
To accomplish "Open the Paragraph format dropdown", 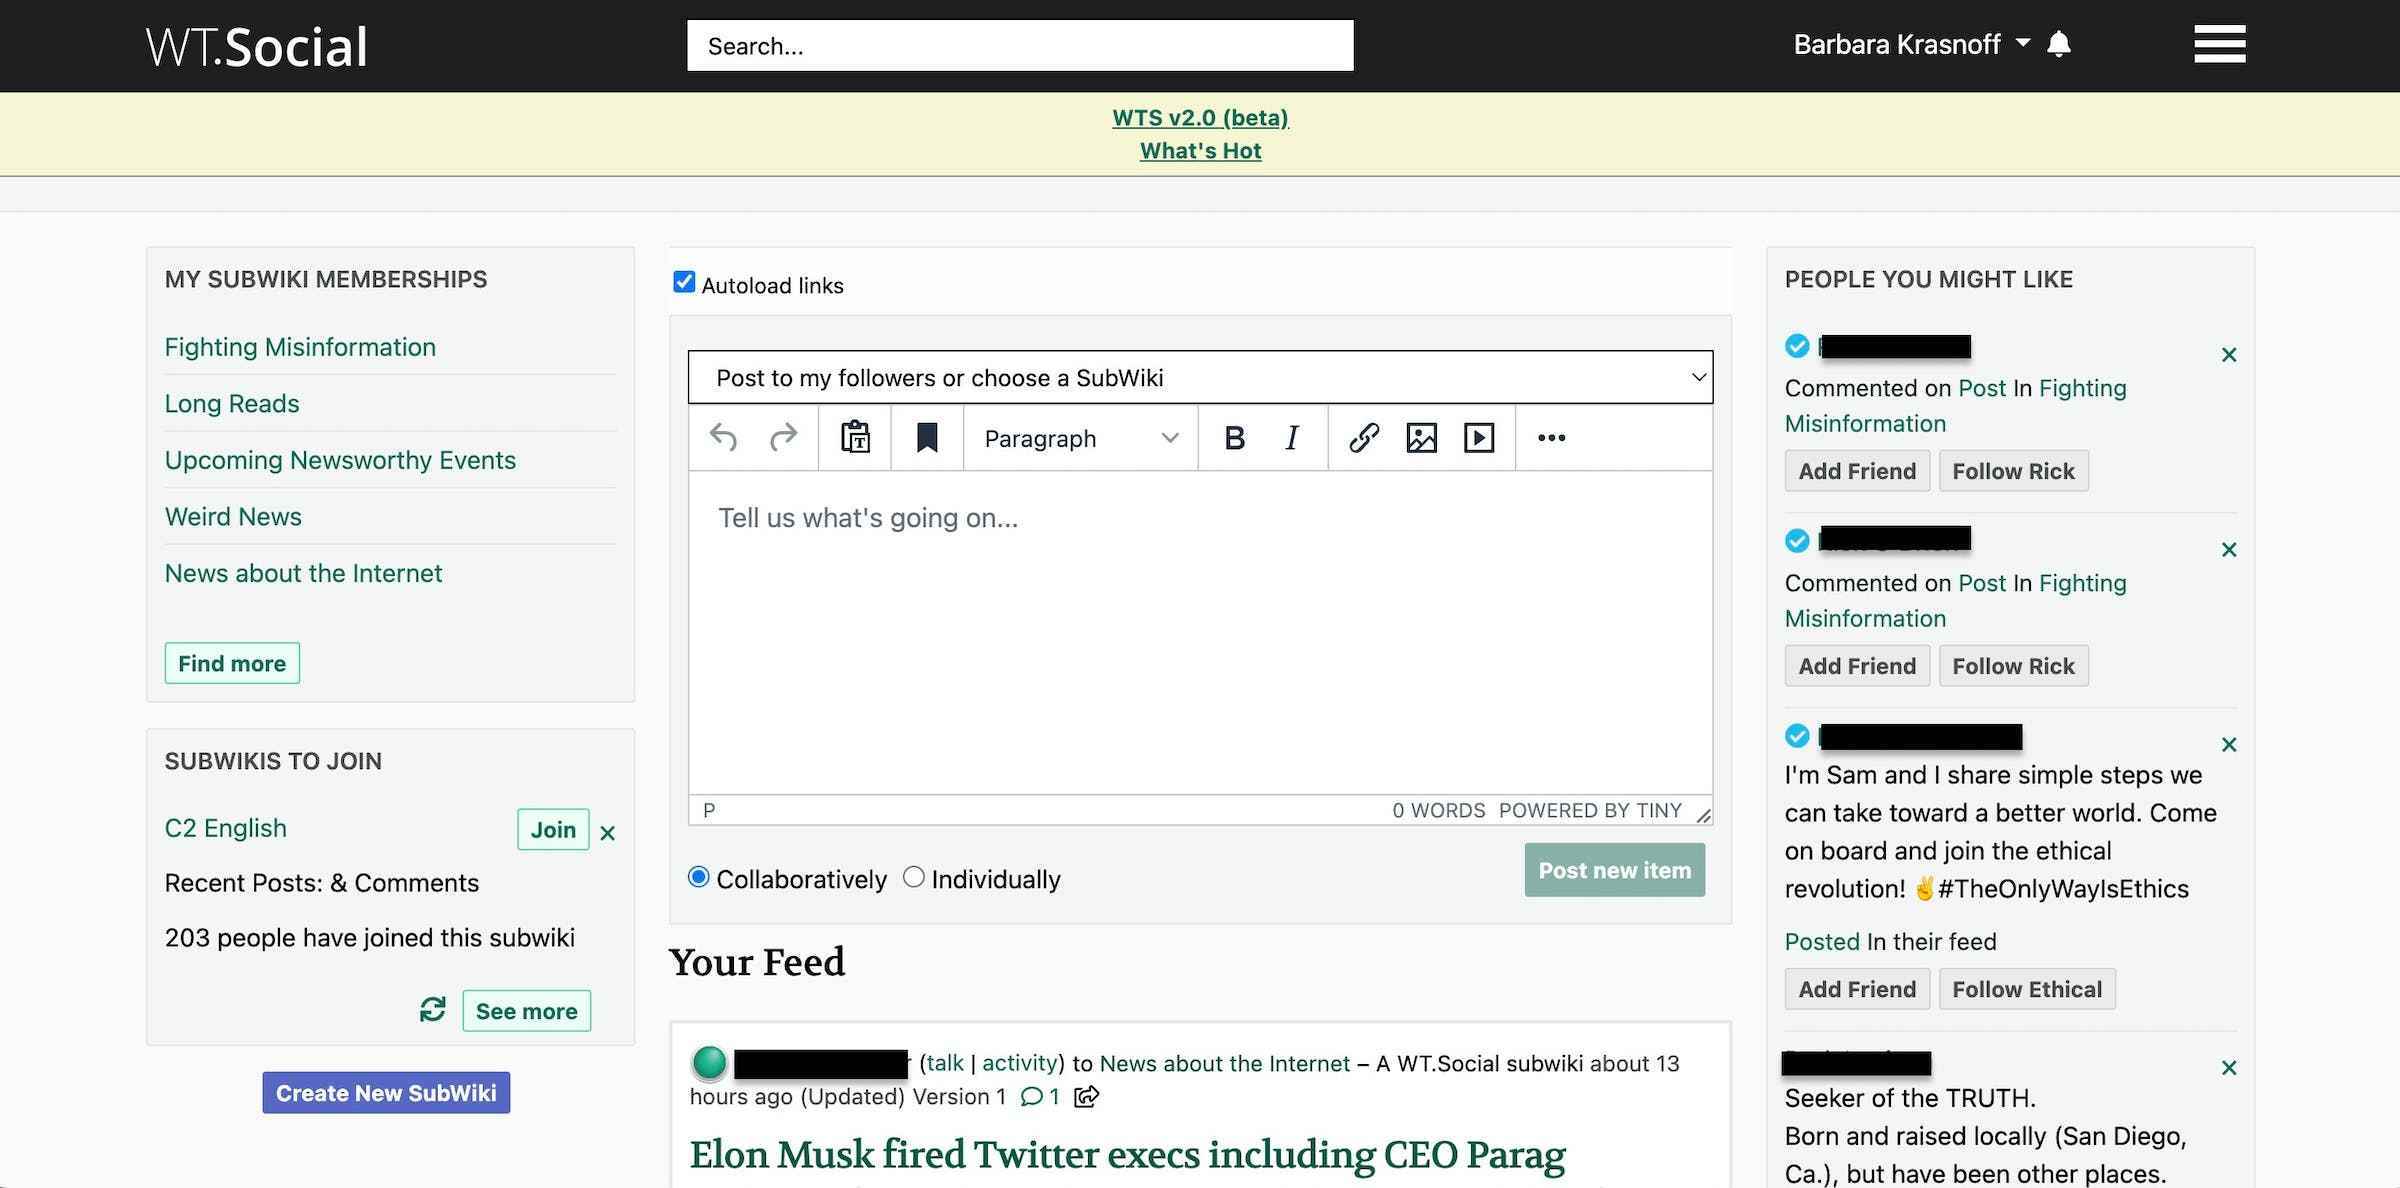I will [x=1081, y=438].
